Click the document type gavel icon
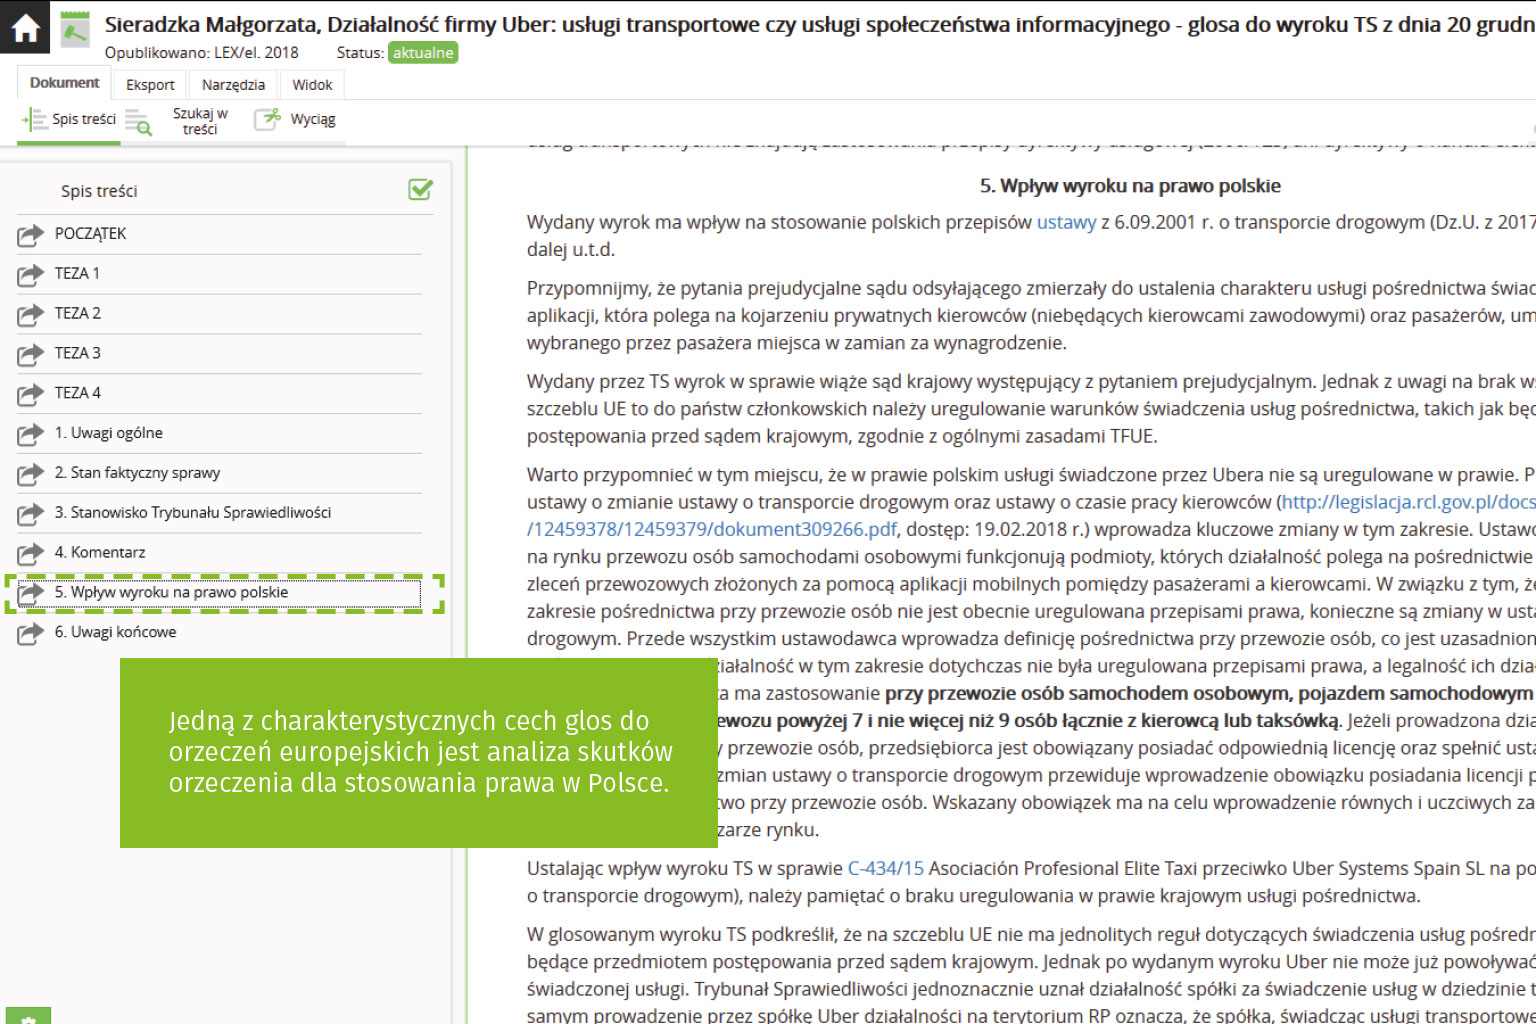1536x1024 pixels. 75,31
